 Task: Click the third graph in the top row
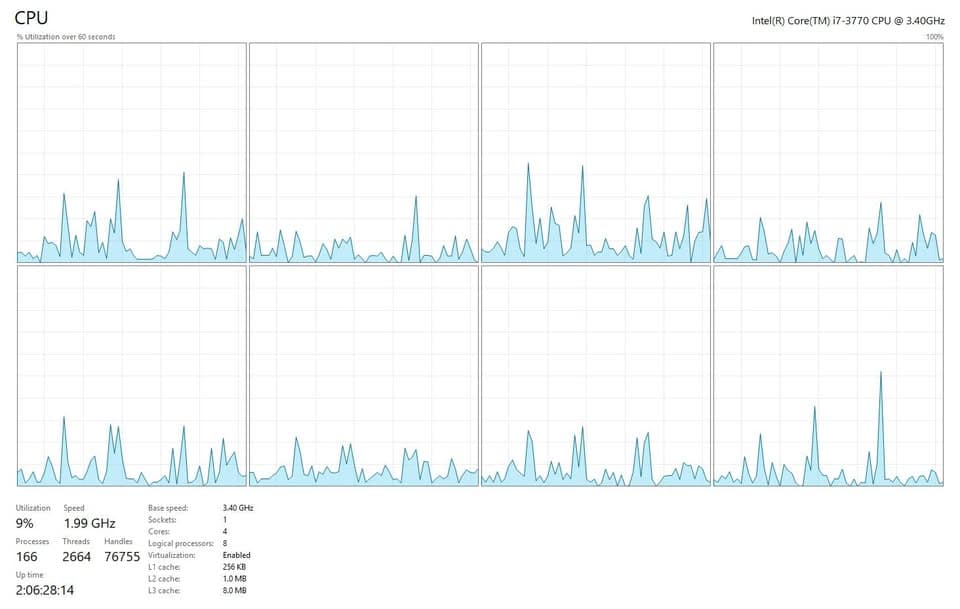(596, 153)
